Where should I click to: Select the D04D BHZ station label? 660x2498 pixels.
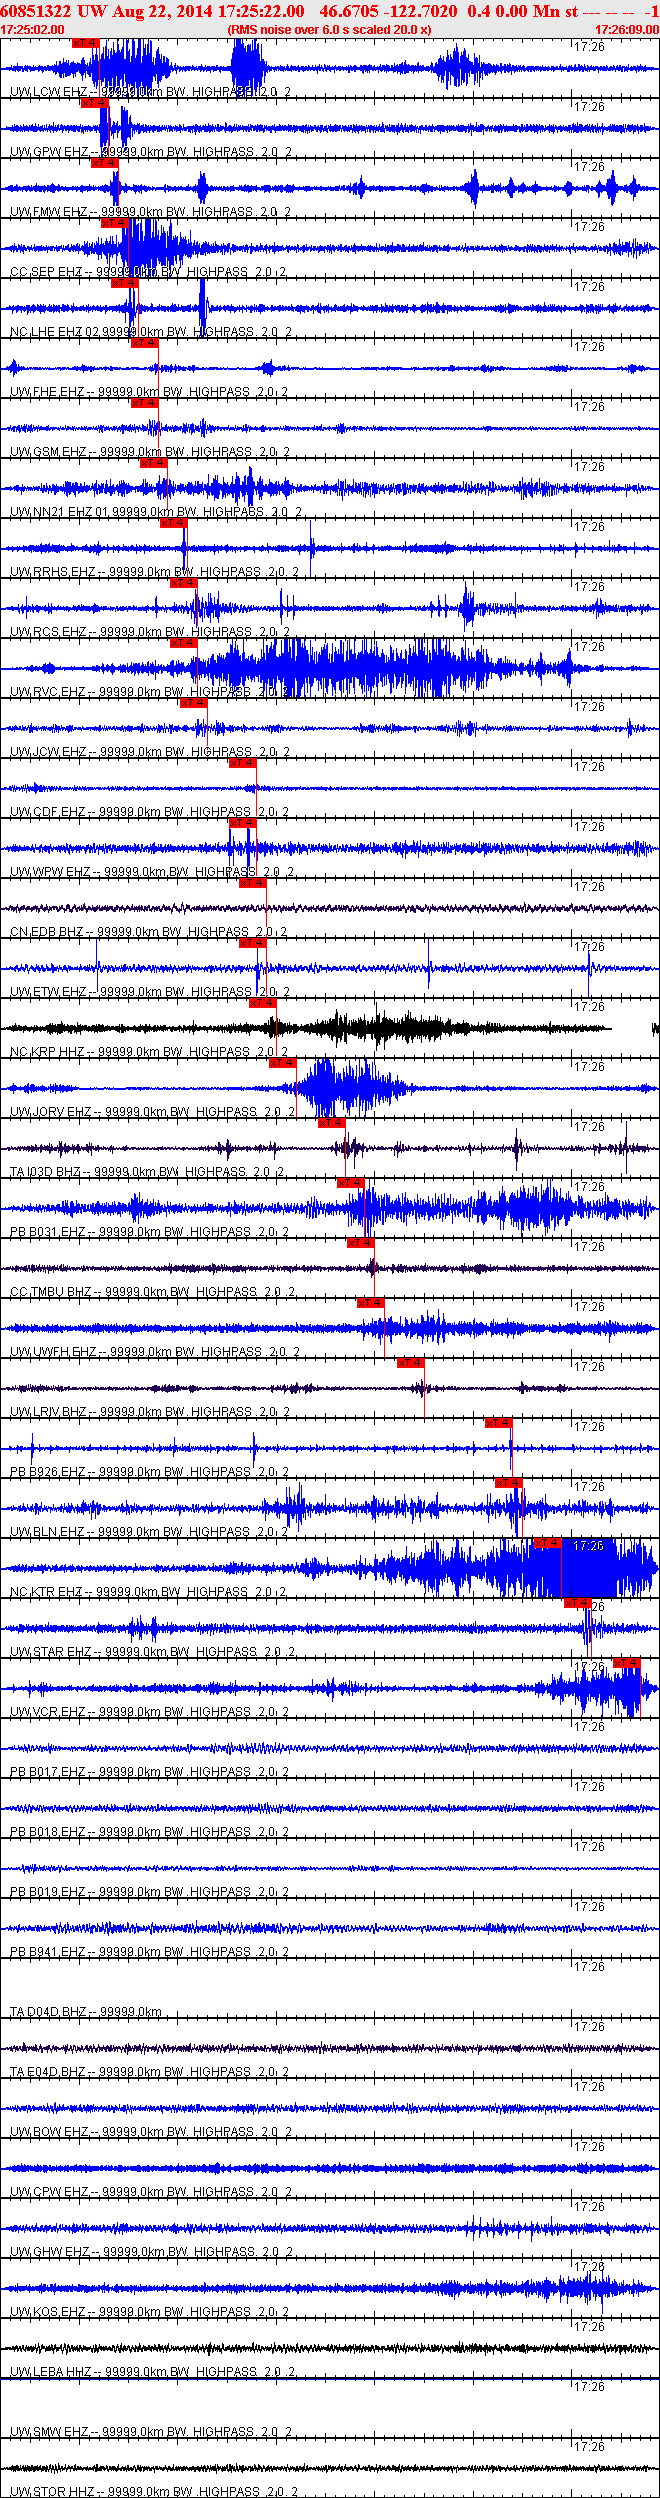86,2012
